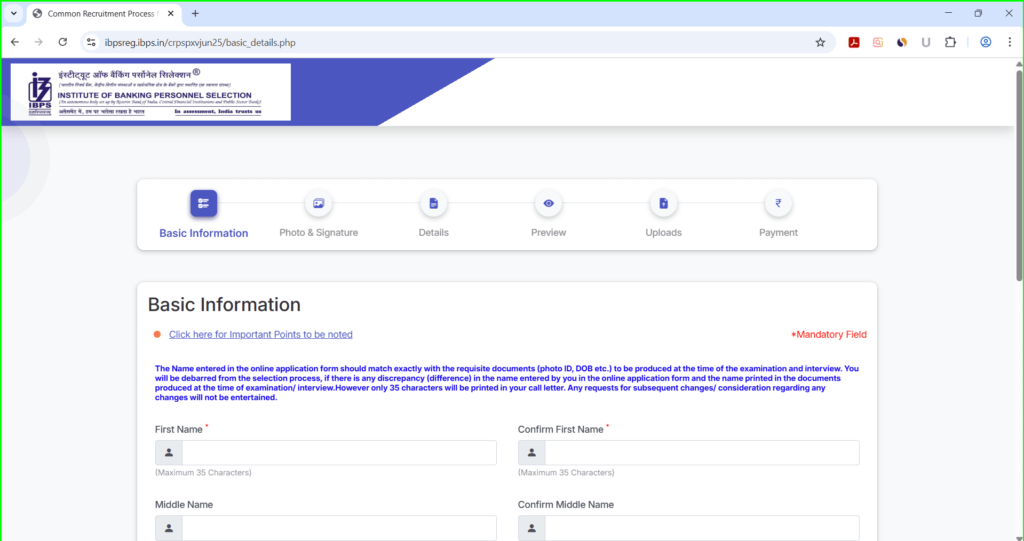1024x541 pixels.
Task: Click the Mandatory Field red text
Action: pos(829,335)
